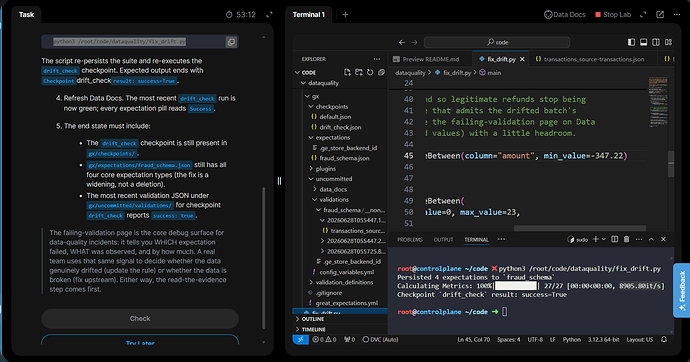Image resolution: width=690 pixels, height=362 pixels.
Task: Toggle secondary side bar layout icon
Action: coord(656,42)
